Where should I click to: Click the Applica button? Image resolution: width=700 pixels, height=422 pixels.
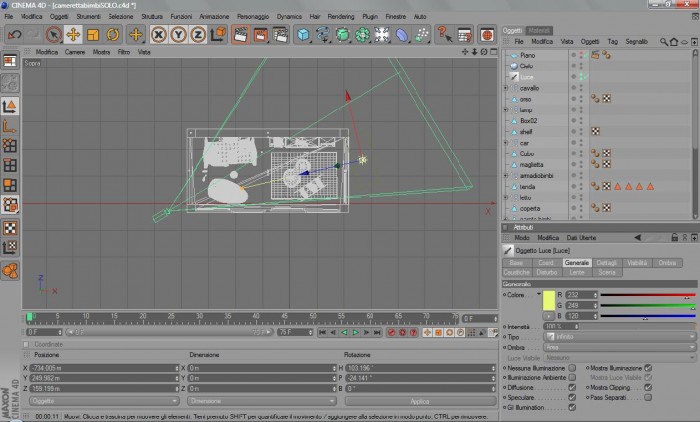click(x=420, y=401)
